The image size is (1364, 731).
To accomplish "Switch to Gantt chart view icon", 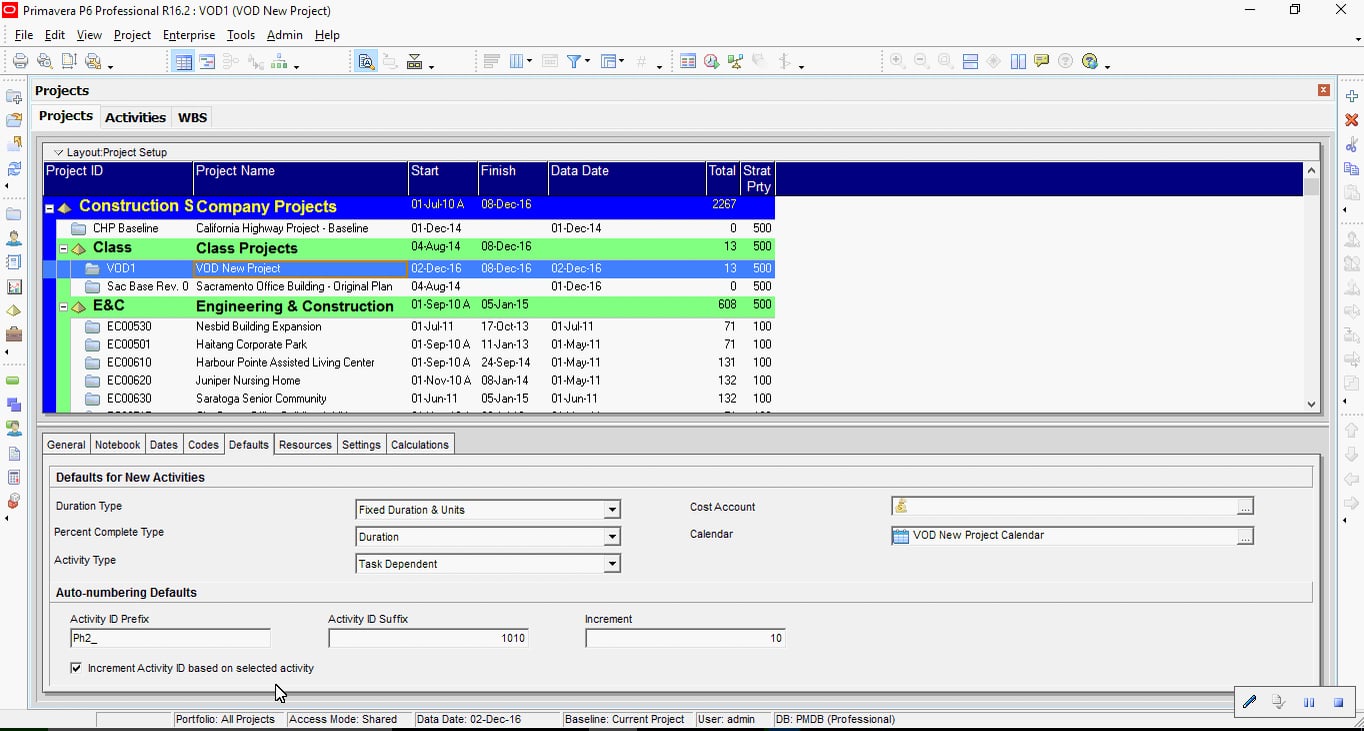I will tap(207, 62).
